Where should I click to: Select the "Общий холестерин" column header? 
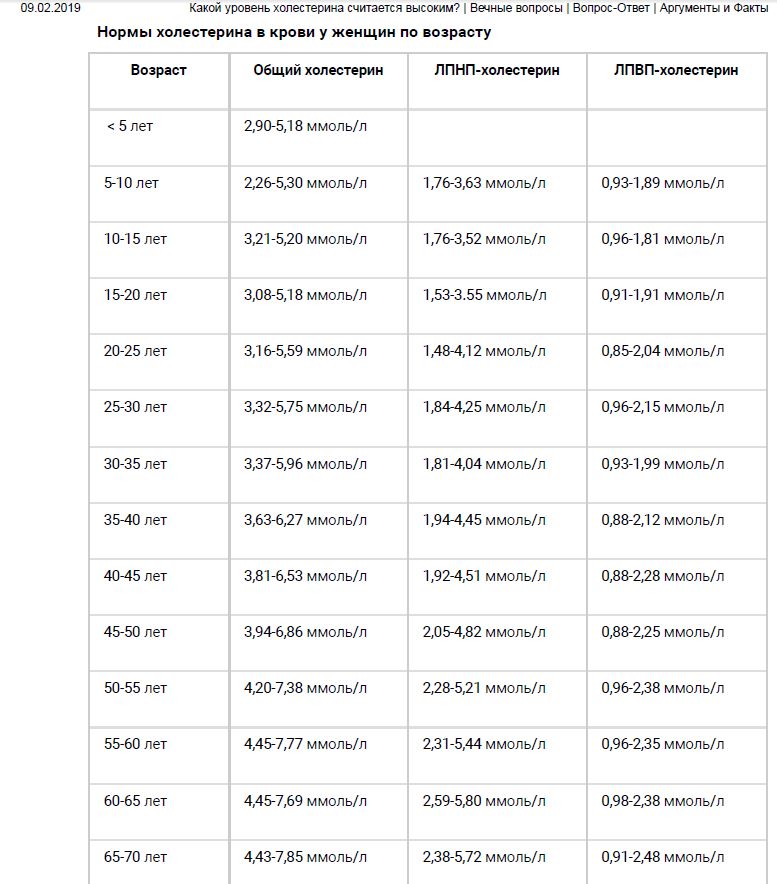(318, 71)
